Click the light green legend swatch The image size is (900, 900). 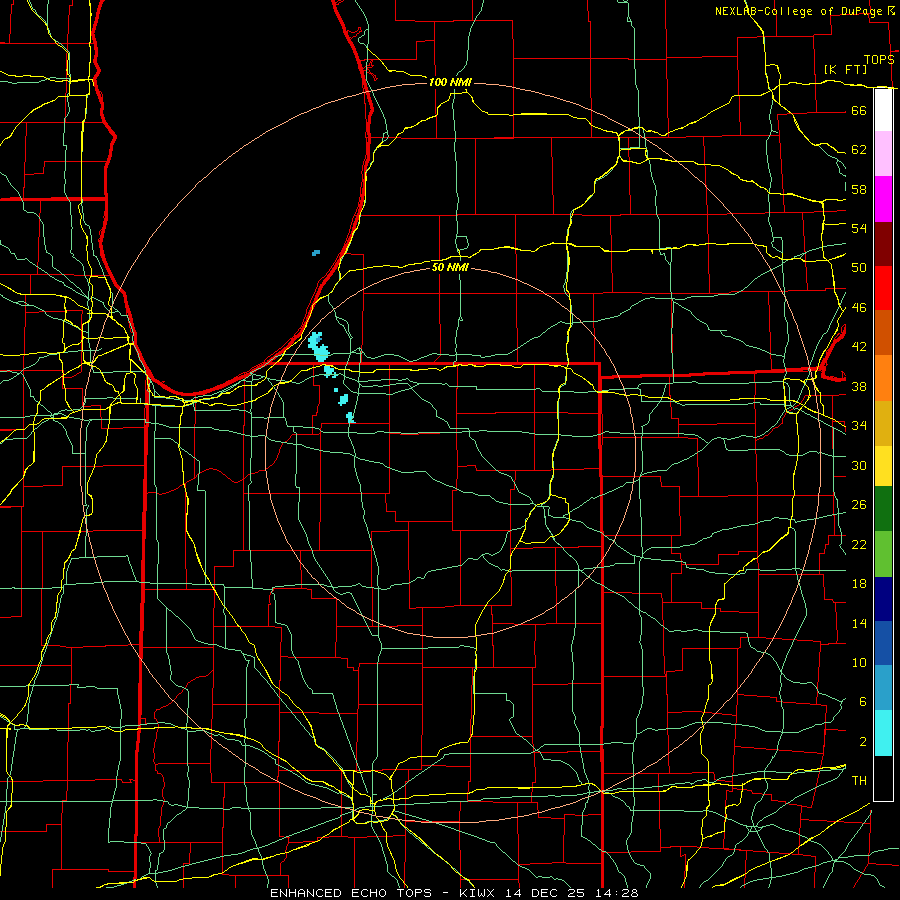883,554
